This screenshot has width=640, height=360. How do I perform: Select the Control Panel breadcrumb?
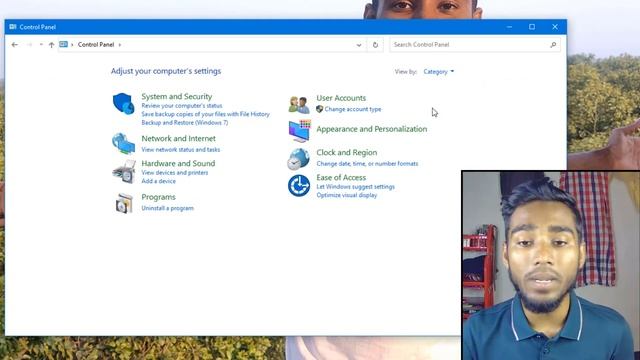(96, 44)
